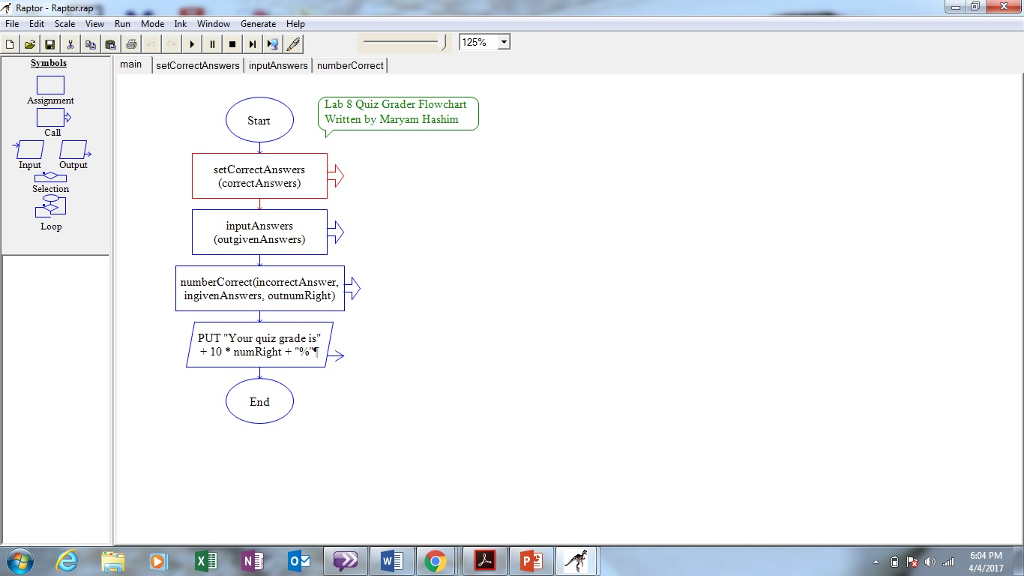Select the Loop symbol
1024x576 pixels.
tap(50, 207)
